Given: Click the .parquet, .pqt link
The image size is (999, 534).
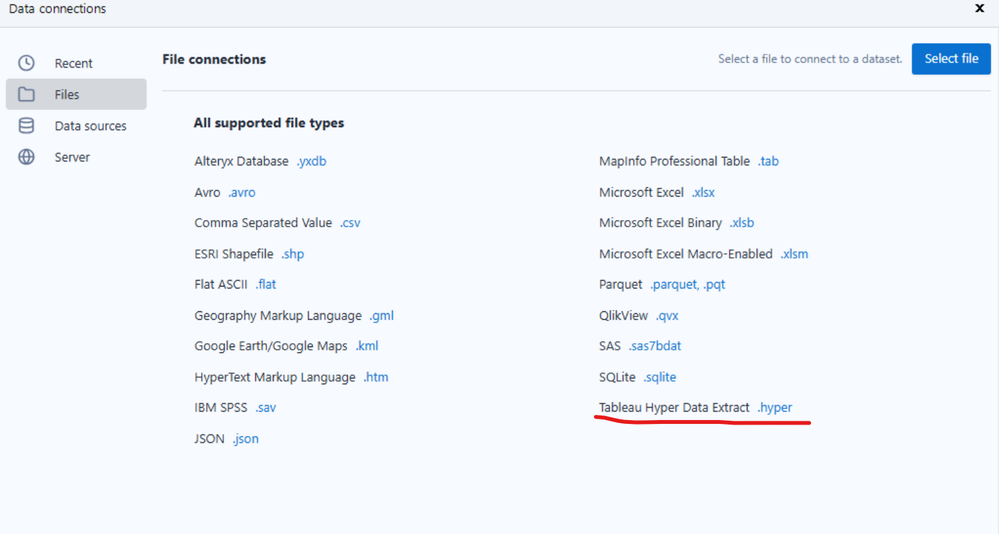Looking at the screenshot, I should click(687, 284).
